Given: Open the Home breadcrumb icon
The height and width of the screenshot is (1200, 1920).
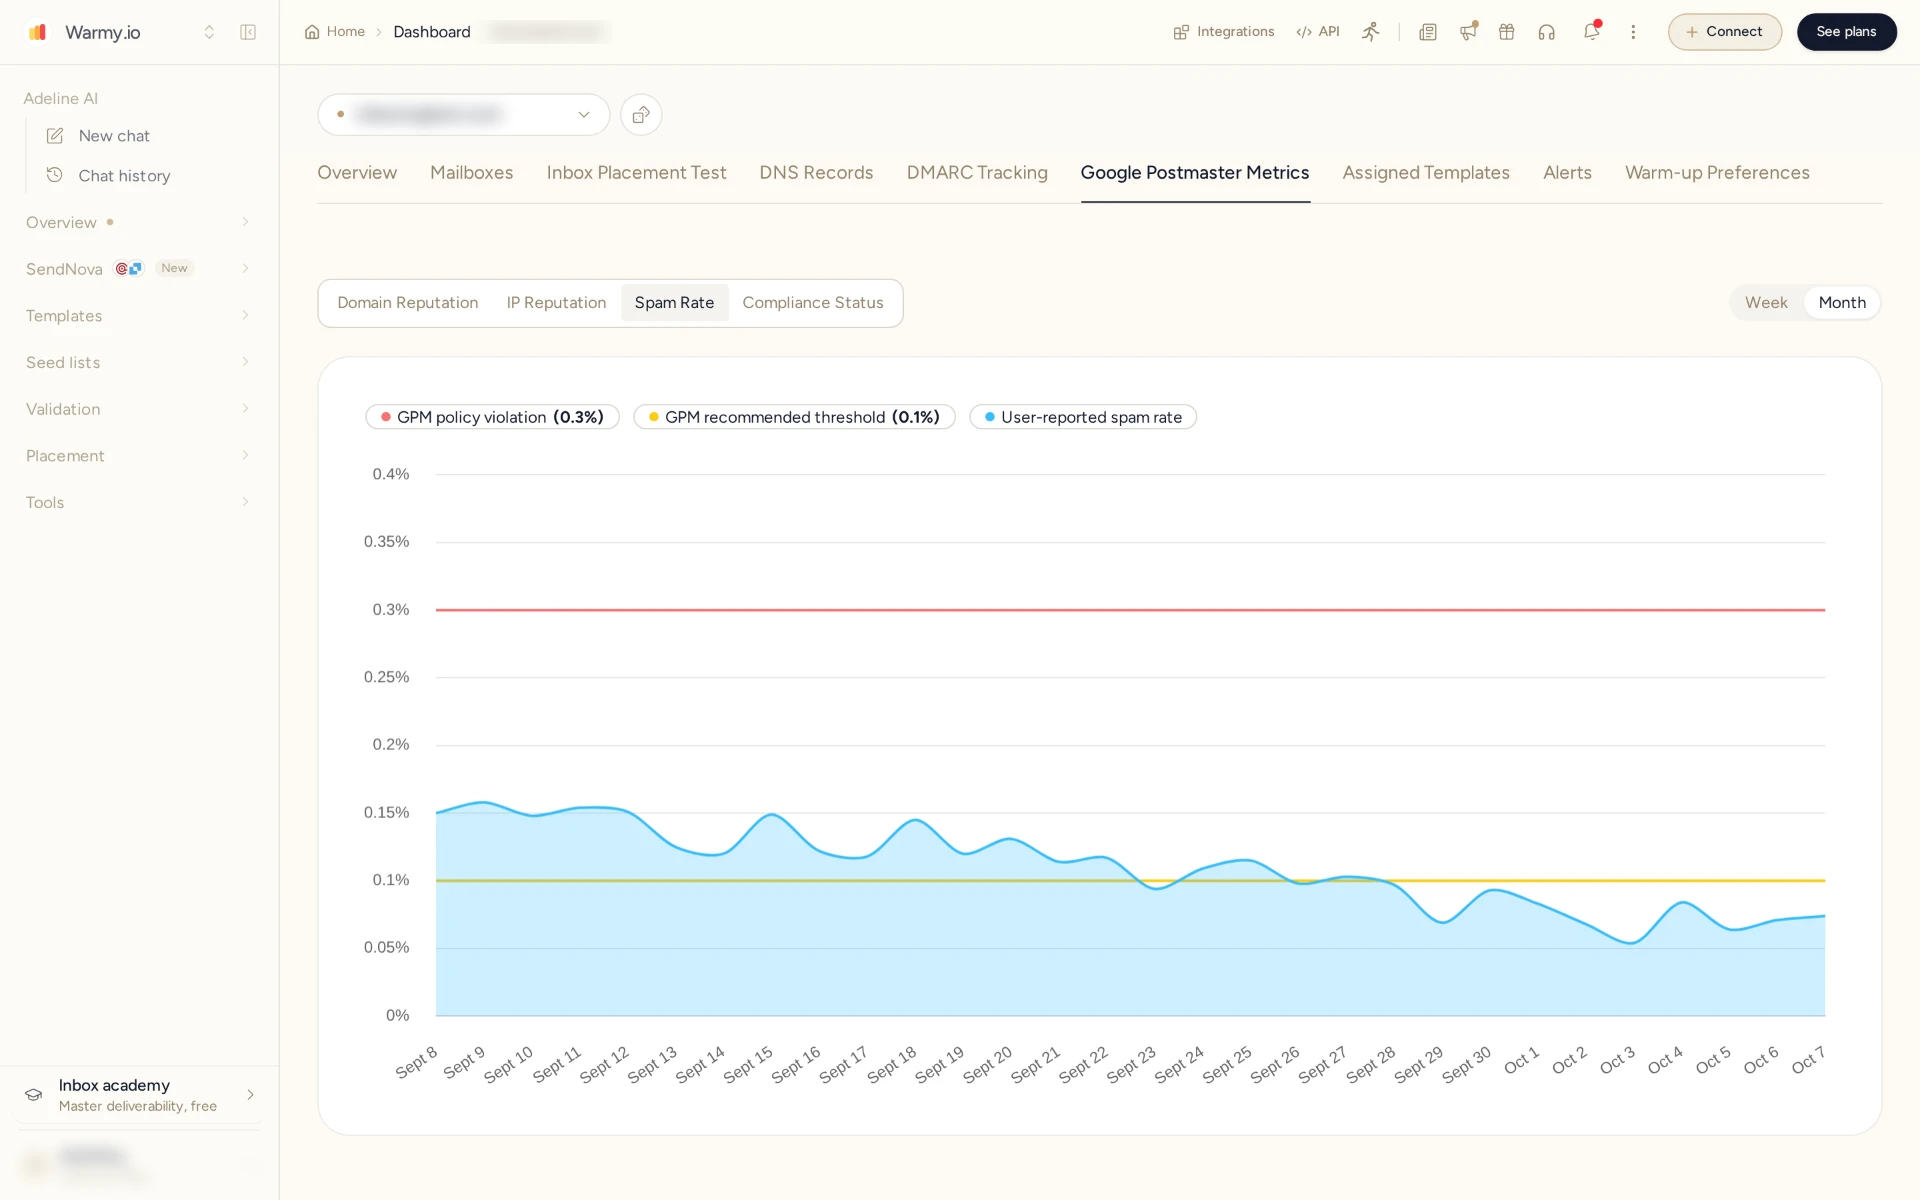Looking at the screenshot, I should tap(312, 32).
